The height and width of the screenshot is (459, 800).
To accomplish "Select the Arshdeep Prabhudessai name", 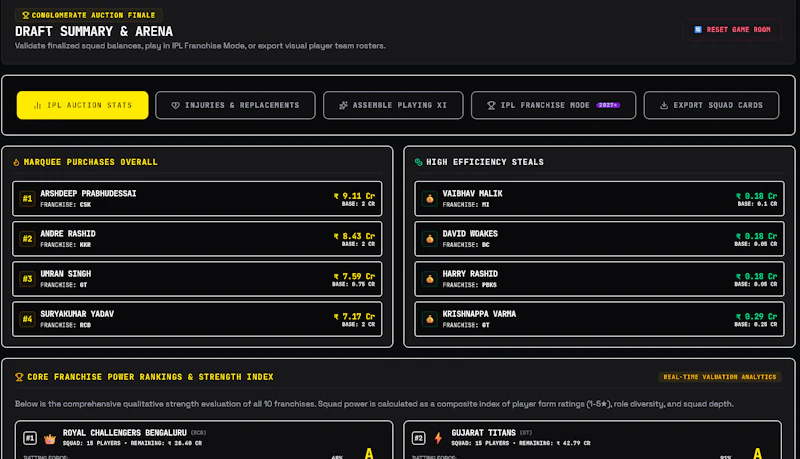I will pyautogui.click(x=88, y=194).
